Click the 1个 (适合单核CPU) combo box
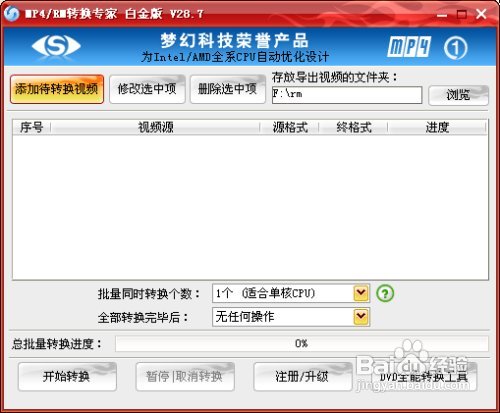Image resolution: width=500 pixels, height=413 pixels. pos(291,293)
